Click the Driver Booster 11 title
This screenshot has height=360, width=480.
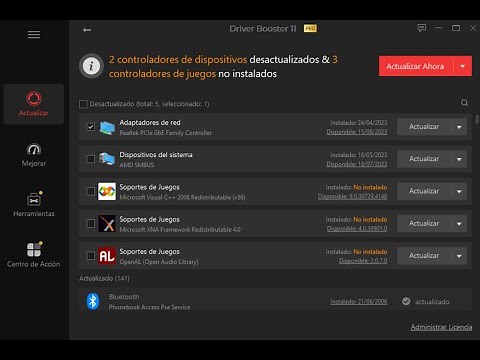pyautogui.click(x=263, y=29)
